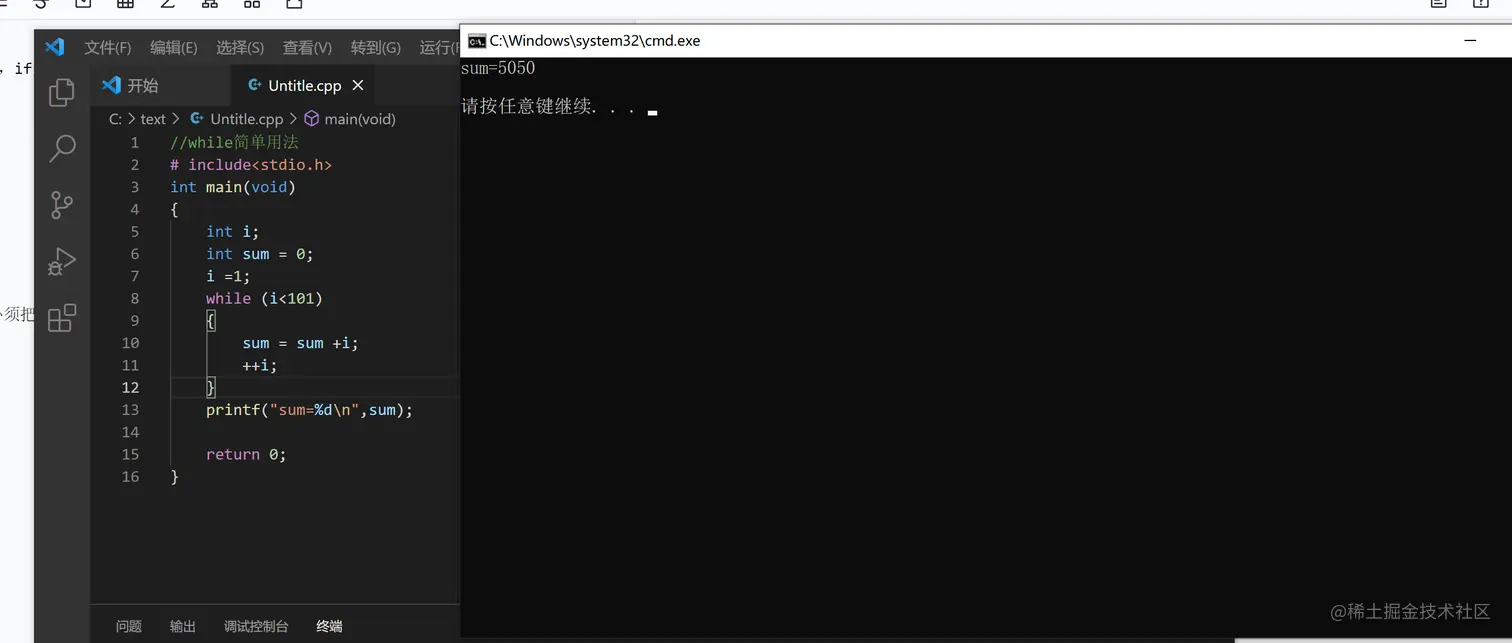Open the Extensions panel
Image resolution: width=1512 pixels, height=643 pixels.
(61, 318)
